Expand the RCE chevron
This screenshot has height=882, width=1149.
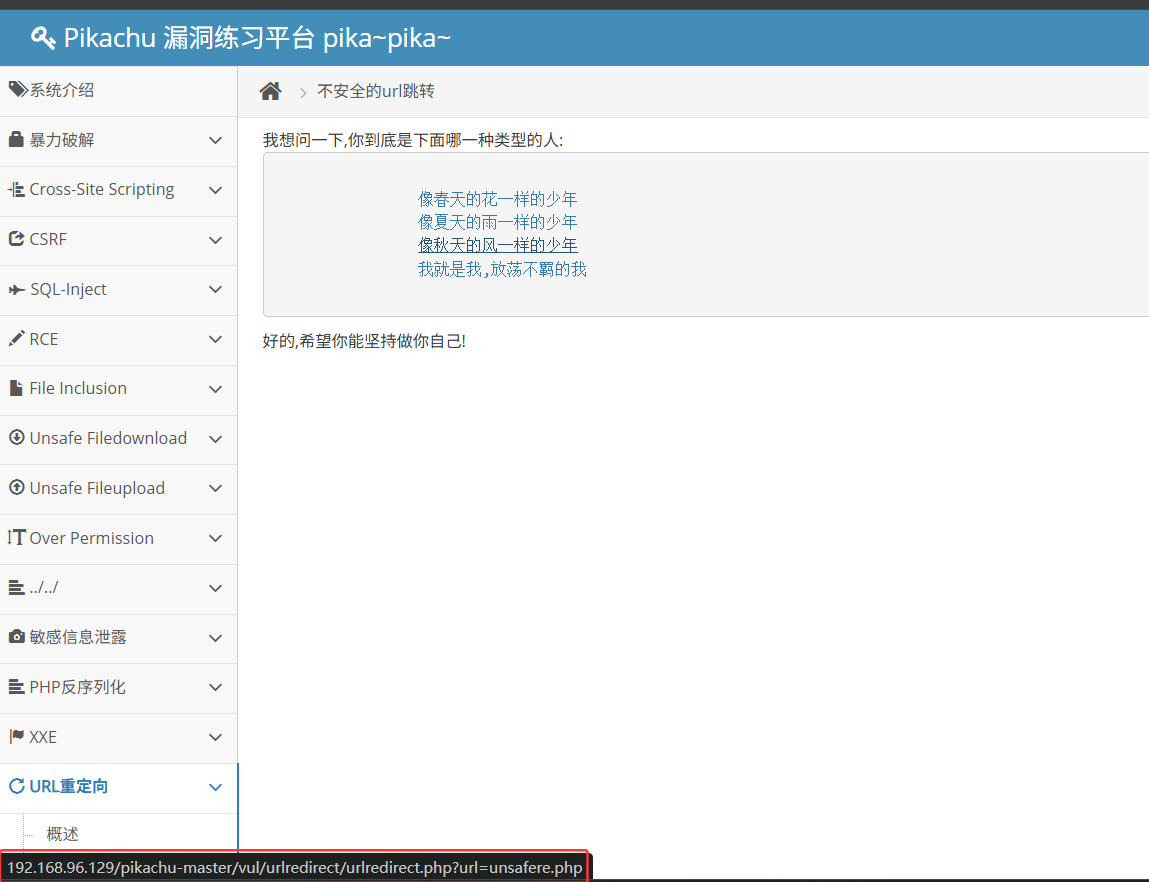215,339
